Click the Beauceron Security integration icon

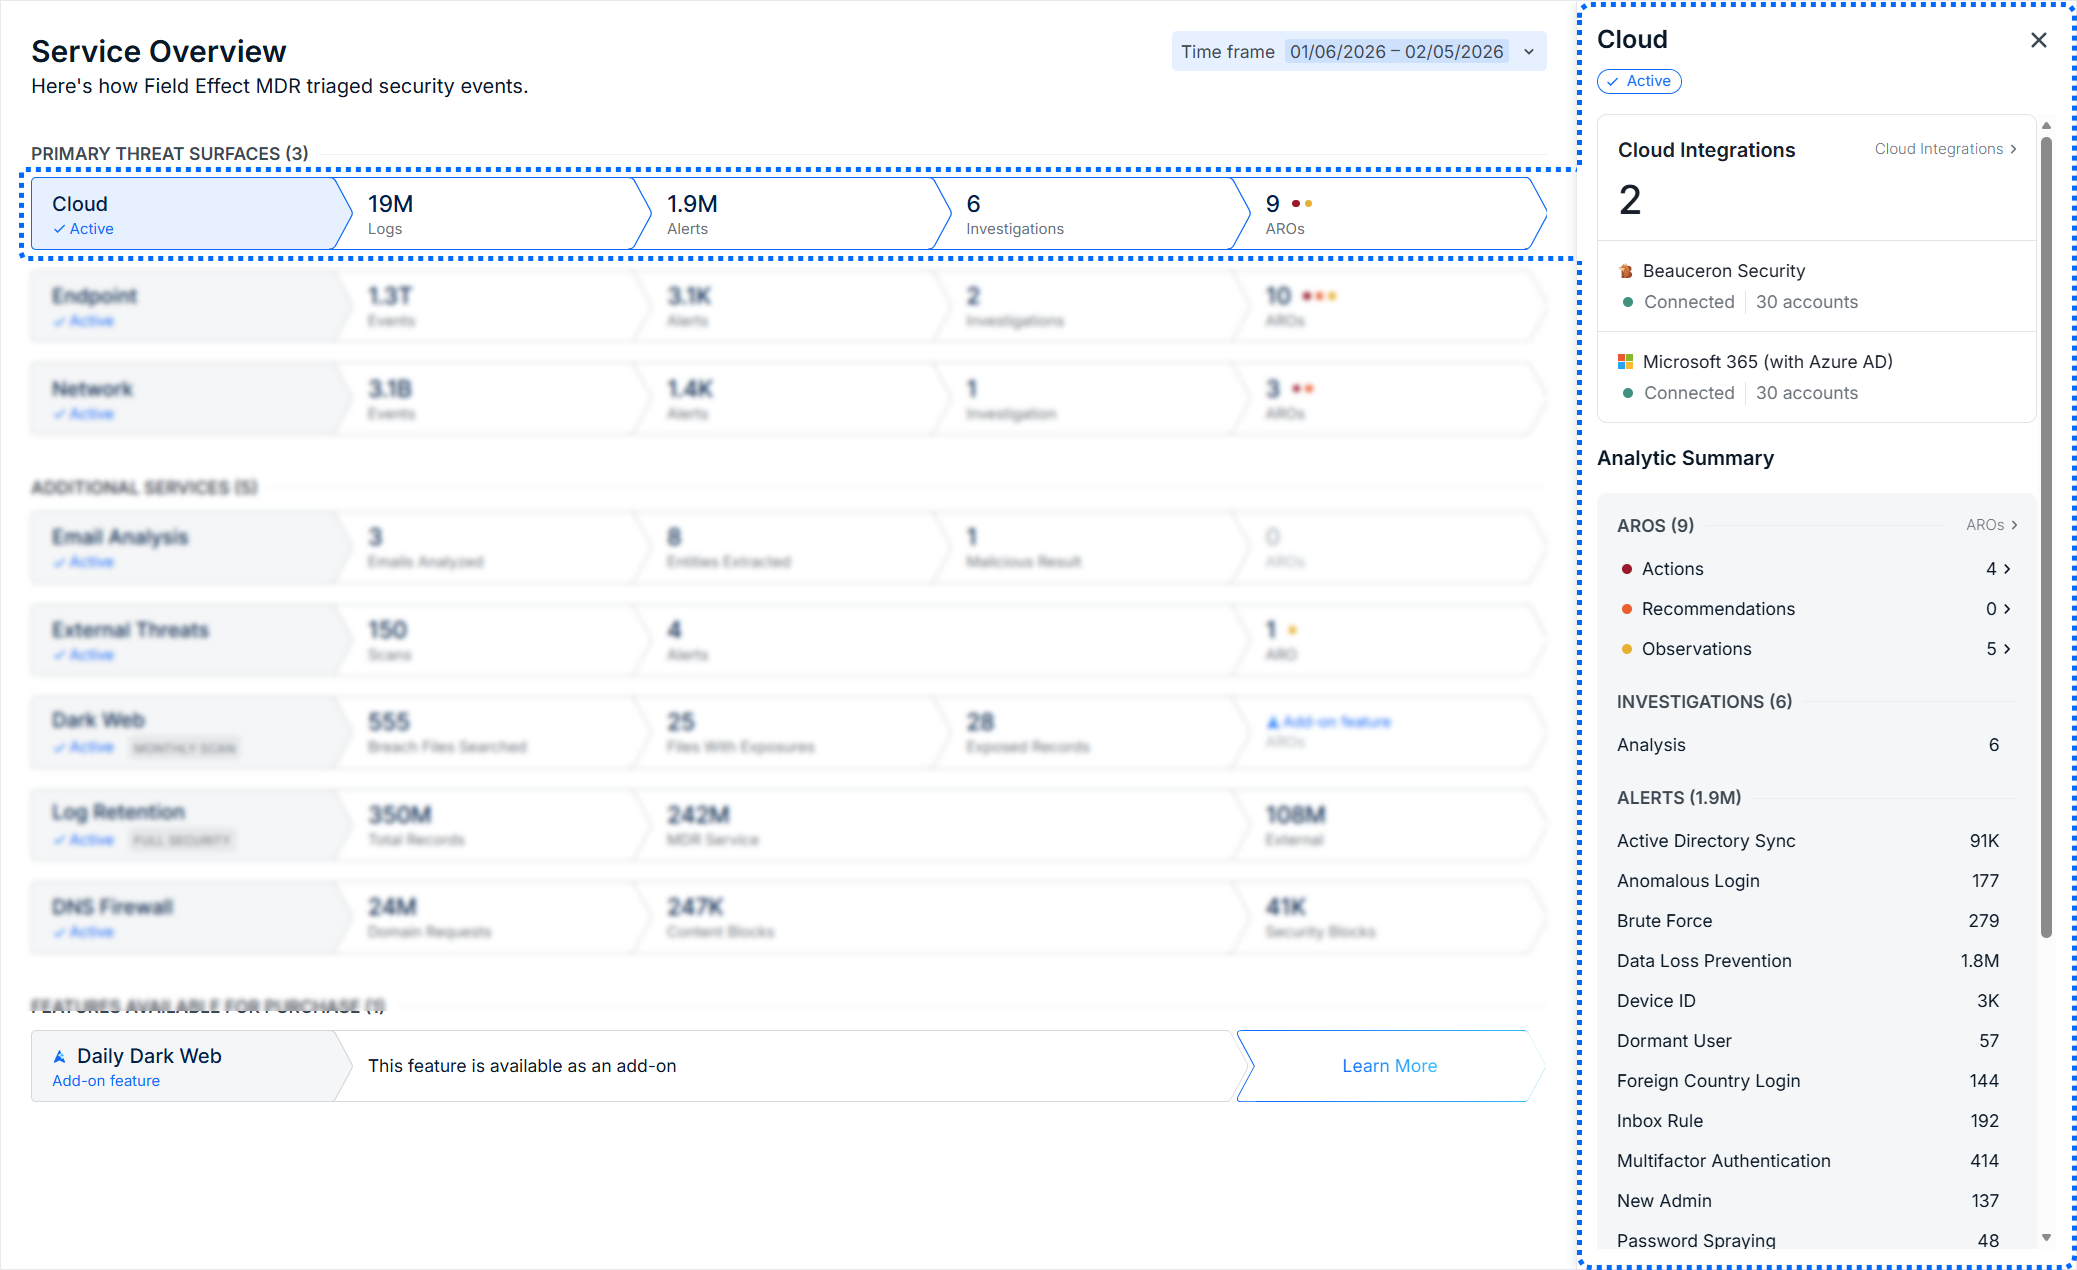coord(1626,271)
